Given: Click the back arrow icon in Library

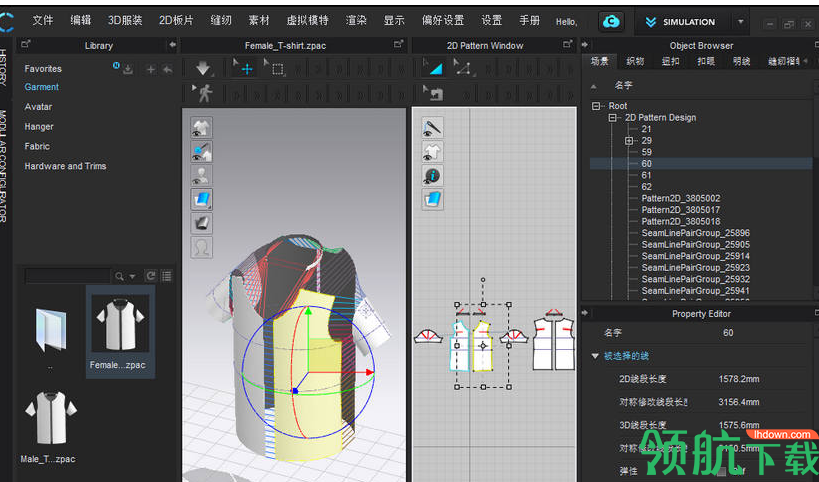Looking at the screenshot, I should pyautogui.click(x=167, y=69).
